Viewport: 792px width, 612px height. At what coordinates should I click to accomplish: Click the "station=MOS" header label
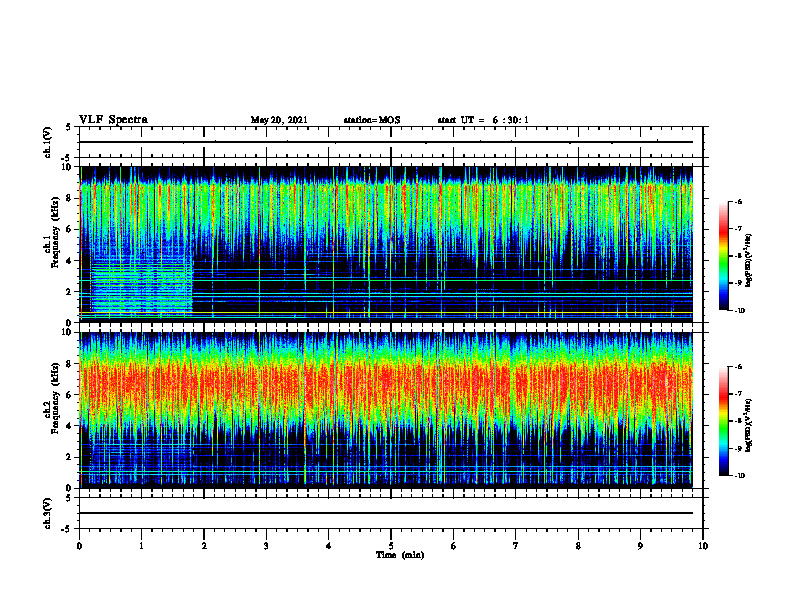coord(372,120)
